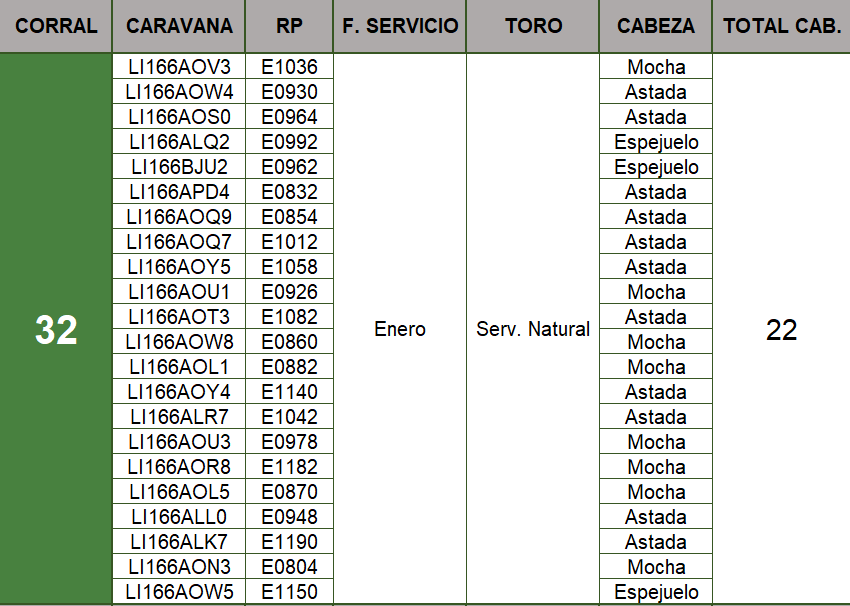The height and width of the screenshot is (606, 850).
Task: Click the TOTAL CAB. header cell
Action: tap(781, 26)
